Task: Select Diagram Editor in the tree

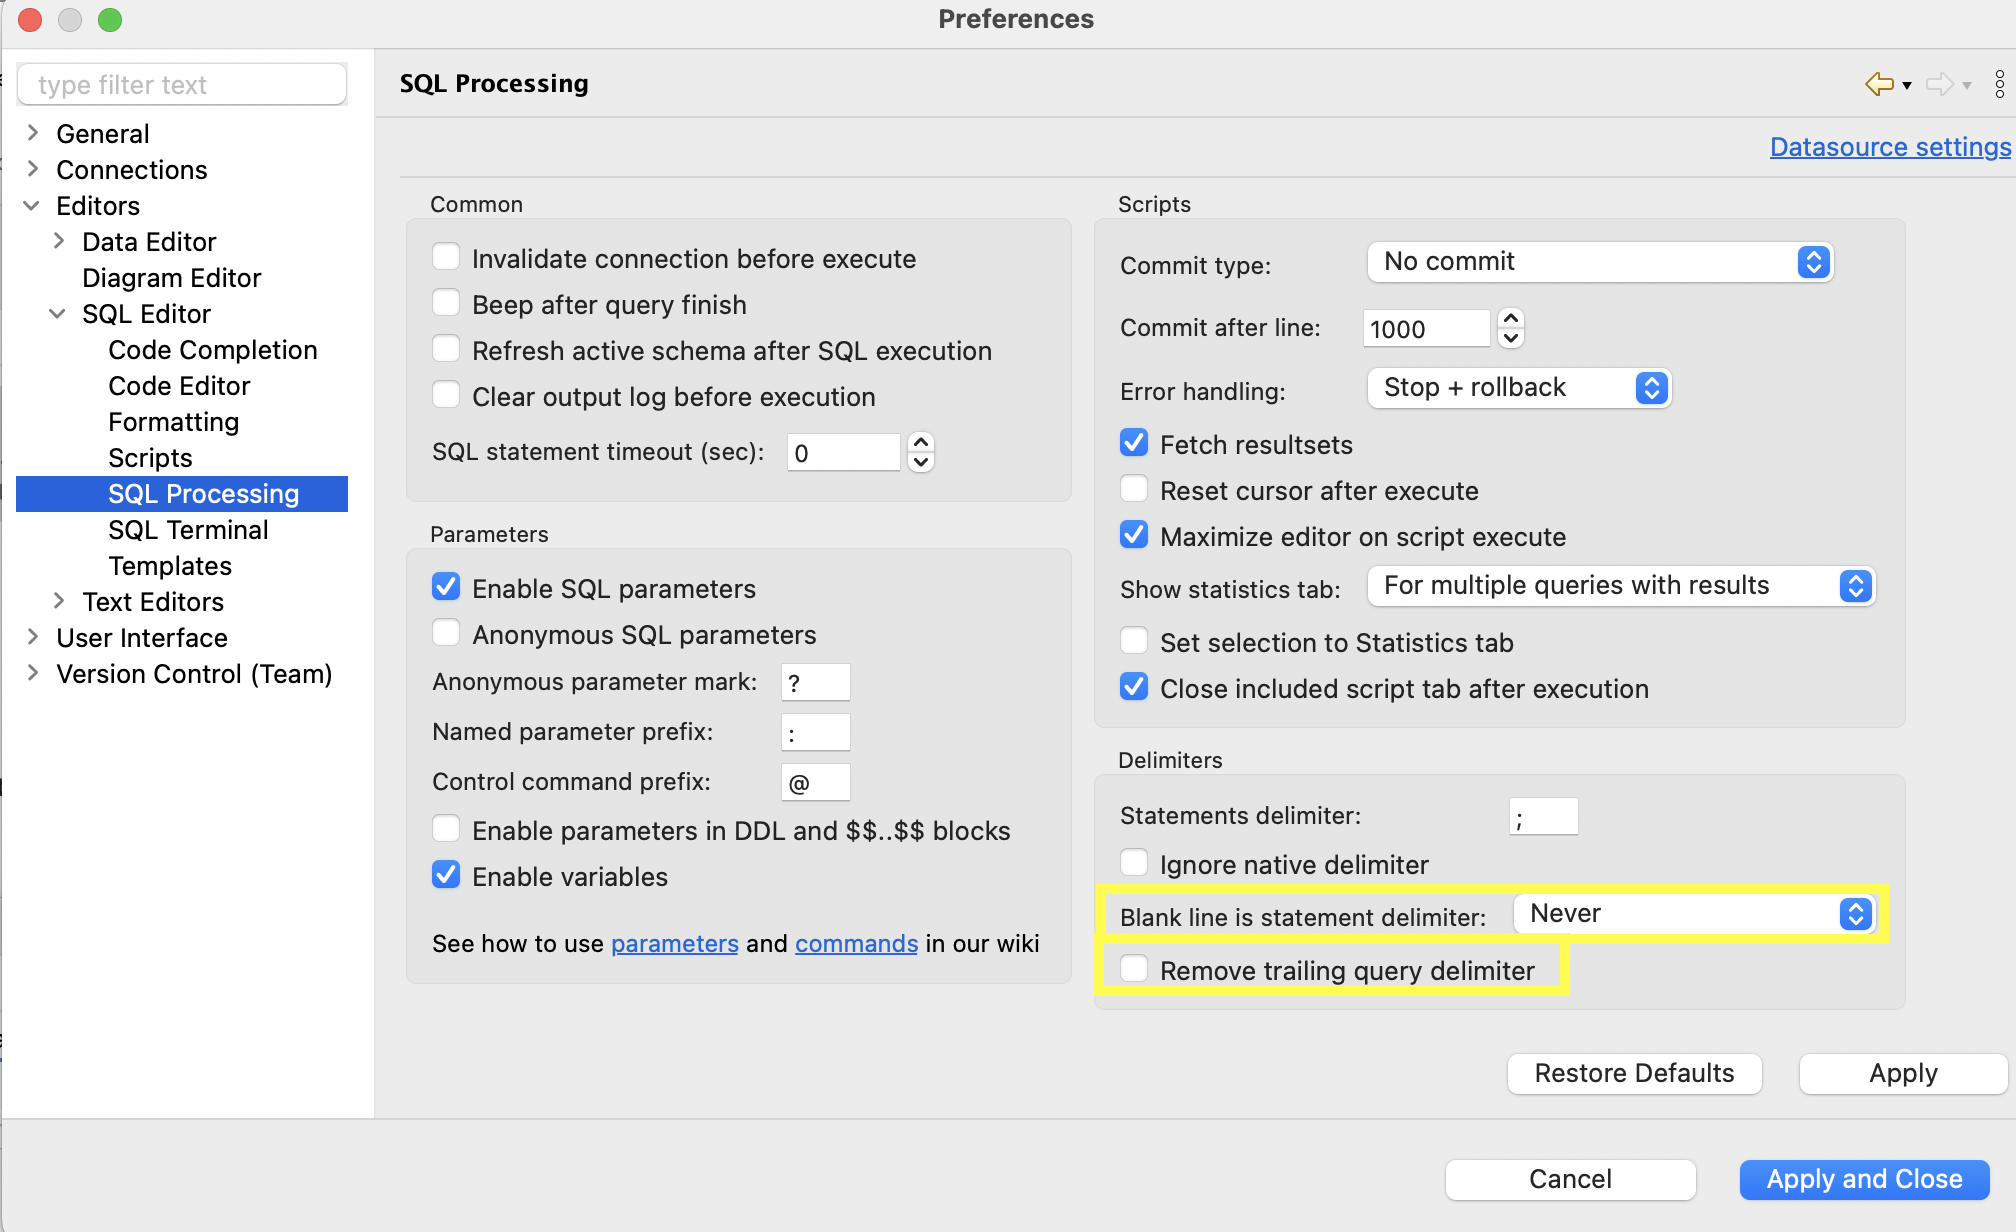Action: [x=171, y=278]
